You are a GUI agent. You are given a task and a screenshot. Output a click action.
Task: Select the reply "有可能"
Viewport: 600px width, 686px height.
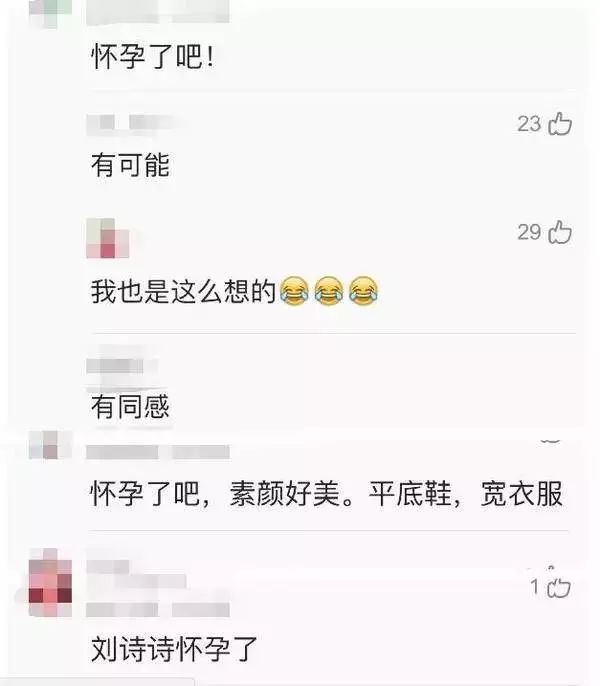tap(130, 165)
